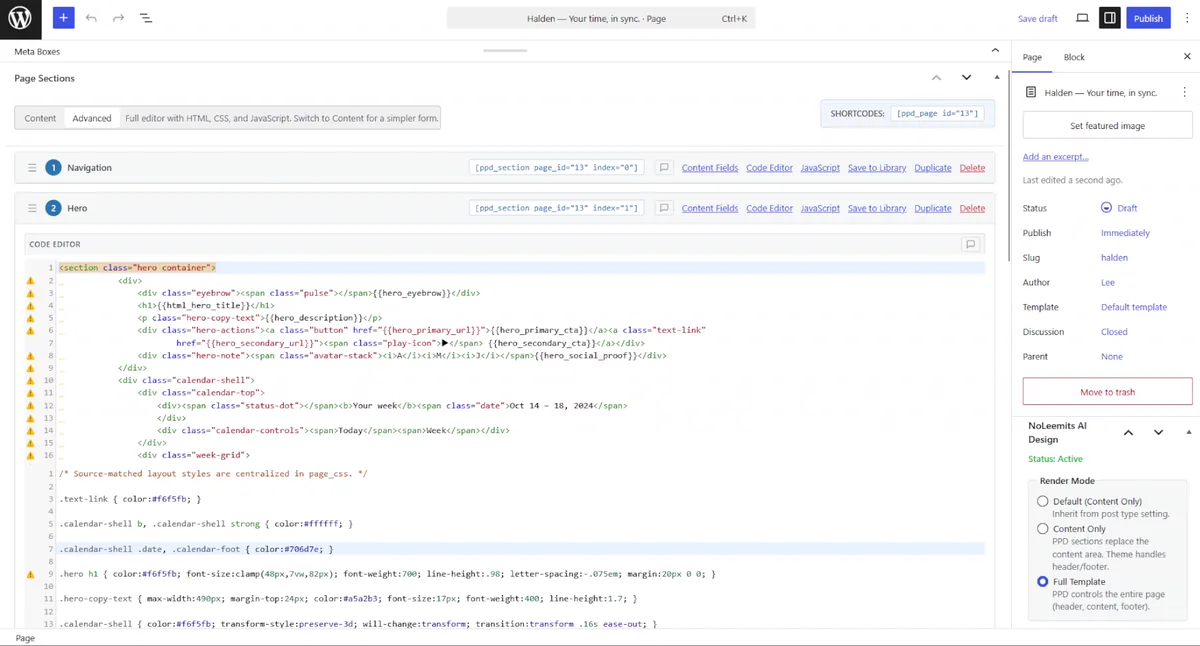
Task: Switch to the Page tab
Action: point(1032,57)
